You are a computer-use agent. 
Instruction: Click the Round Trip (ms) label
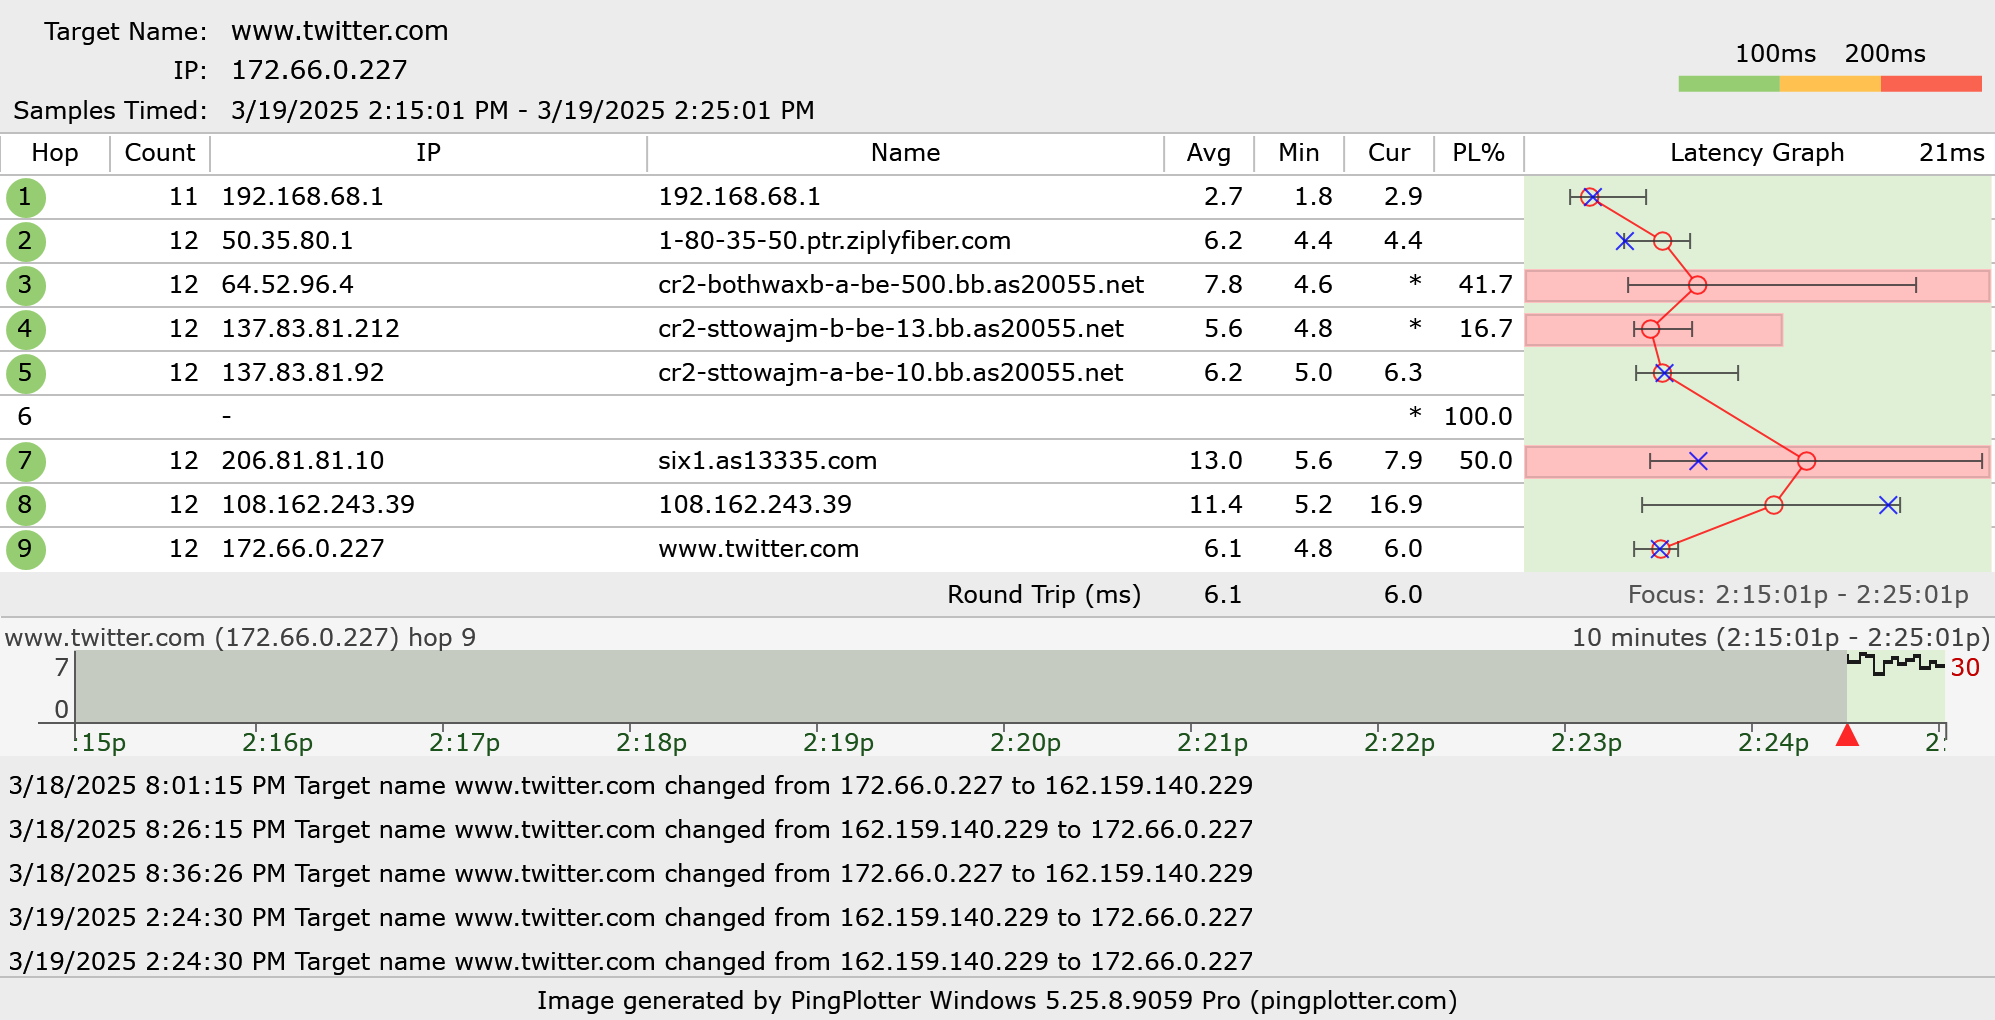[x=1044, y=595]
